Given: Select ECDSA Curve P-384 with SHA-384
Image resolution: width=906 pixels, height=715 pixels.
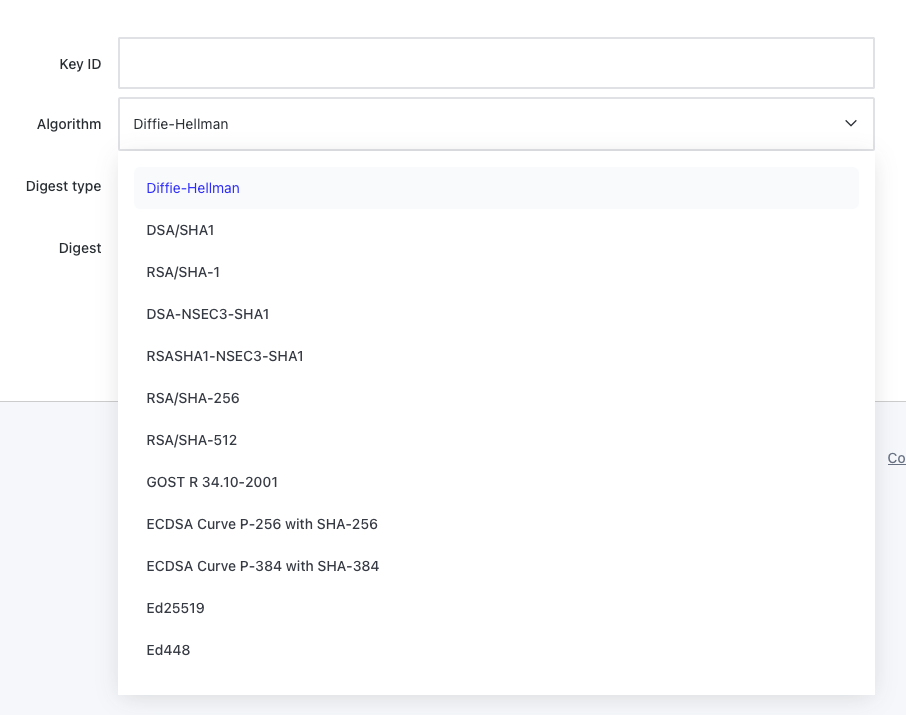Looking at the screenshot, I should [x=263, y=565].
